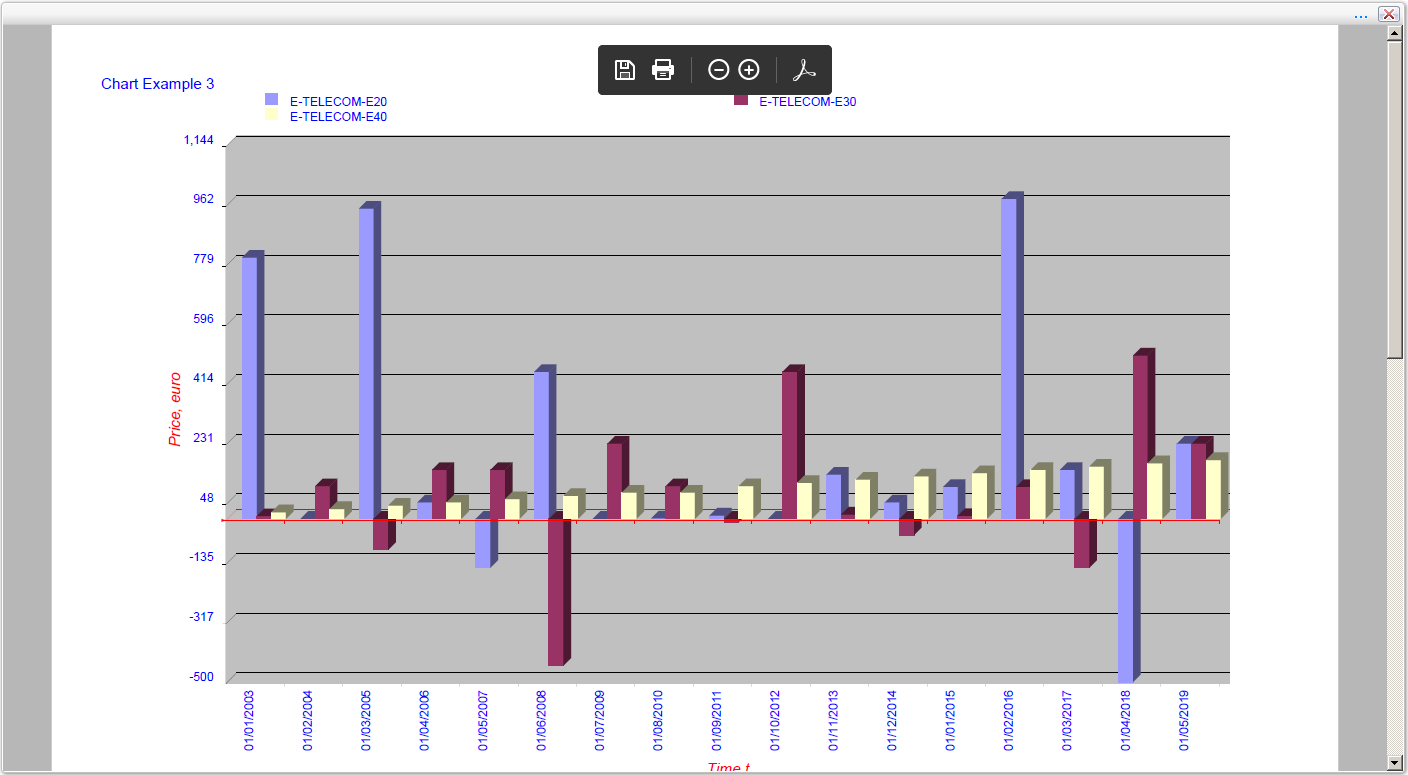
Task: Select the negative maroon bar at 01/06/2008
Action: [555, 592]
